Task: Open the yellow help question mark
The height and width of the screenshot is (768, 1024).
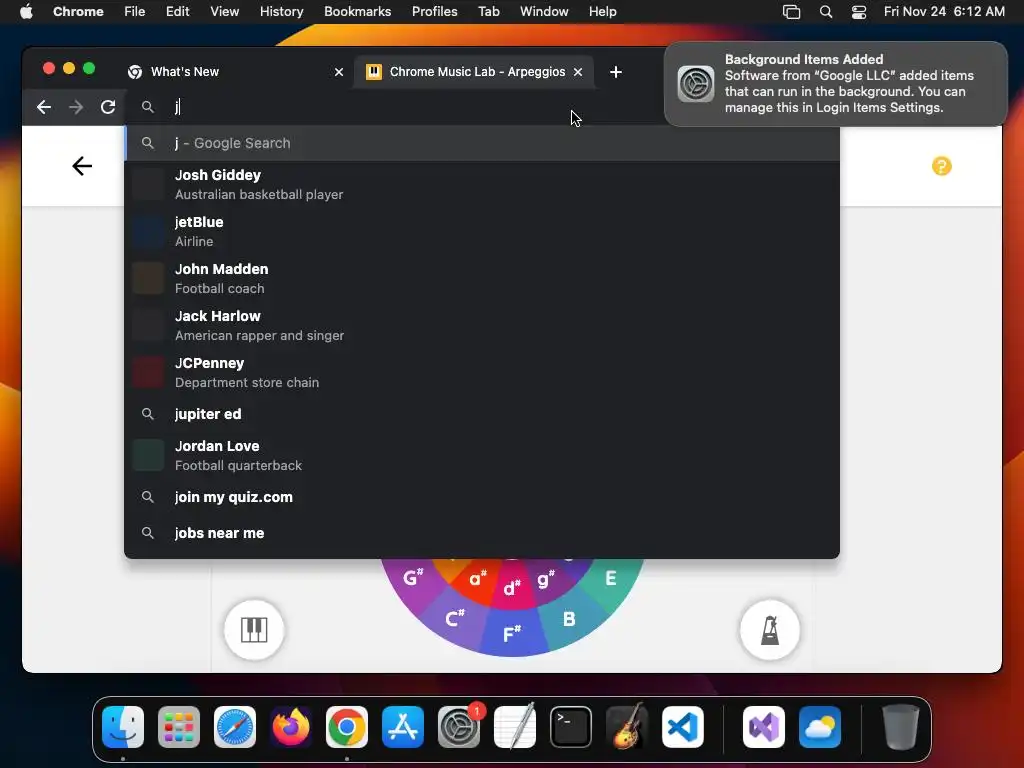Action: tap(941, 166)
